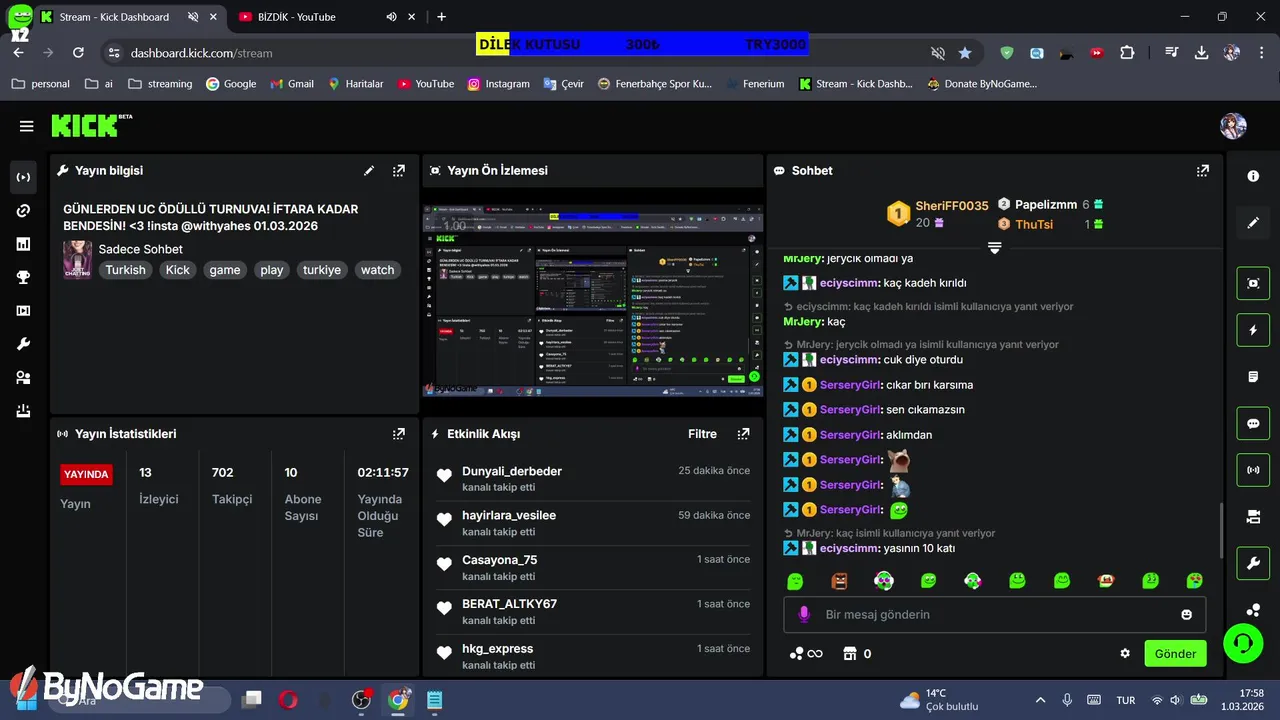
Task: Toggle the chat bubble widget in right sidebar
Action: (x=1253, y=423)
